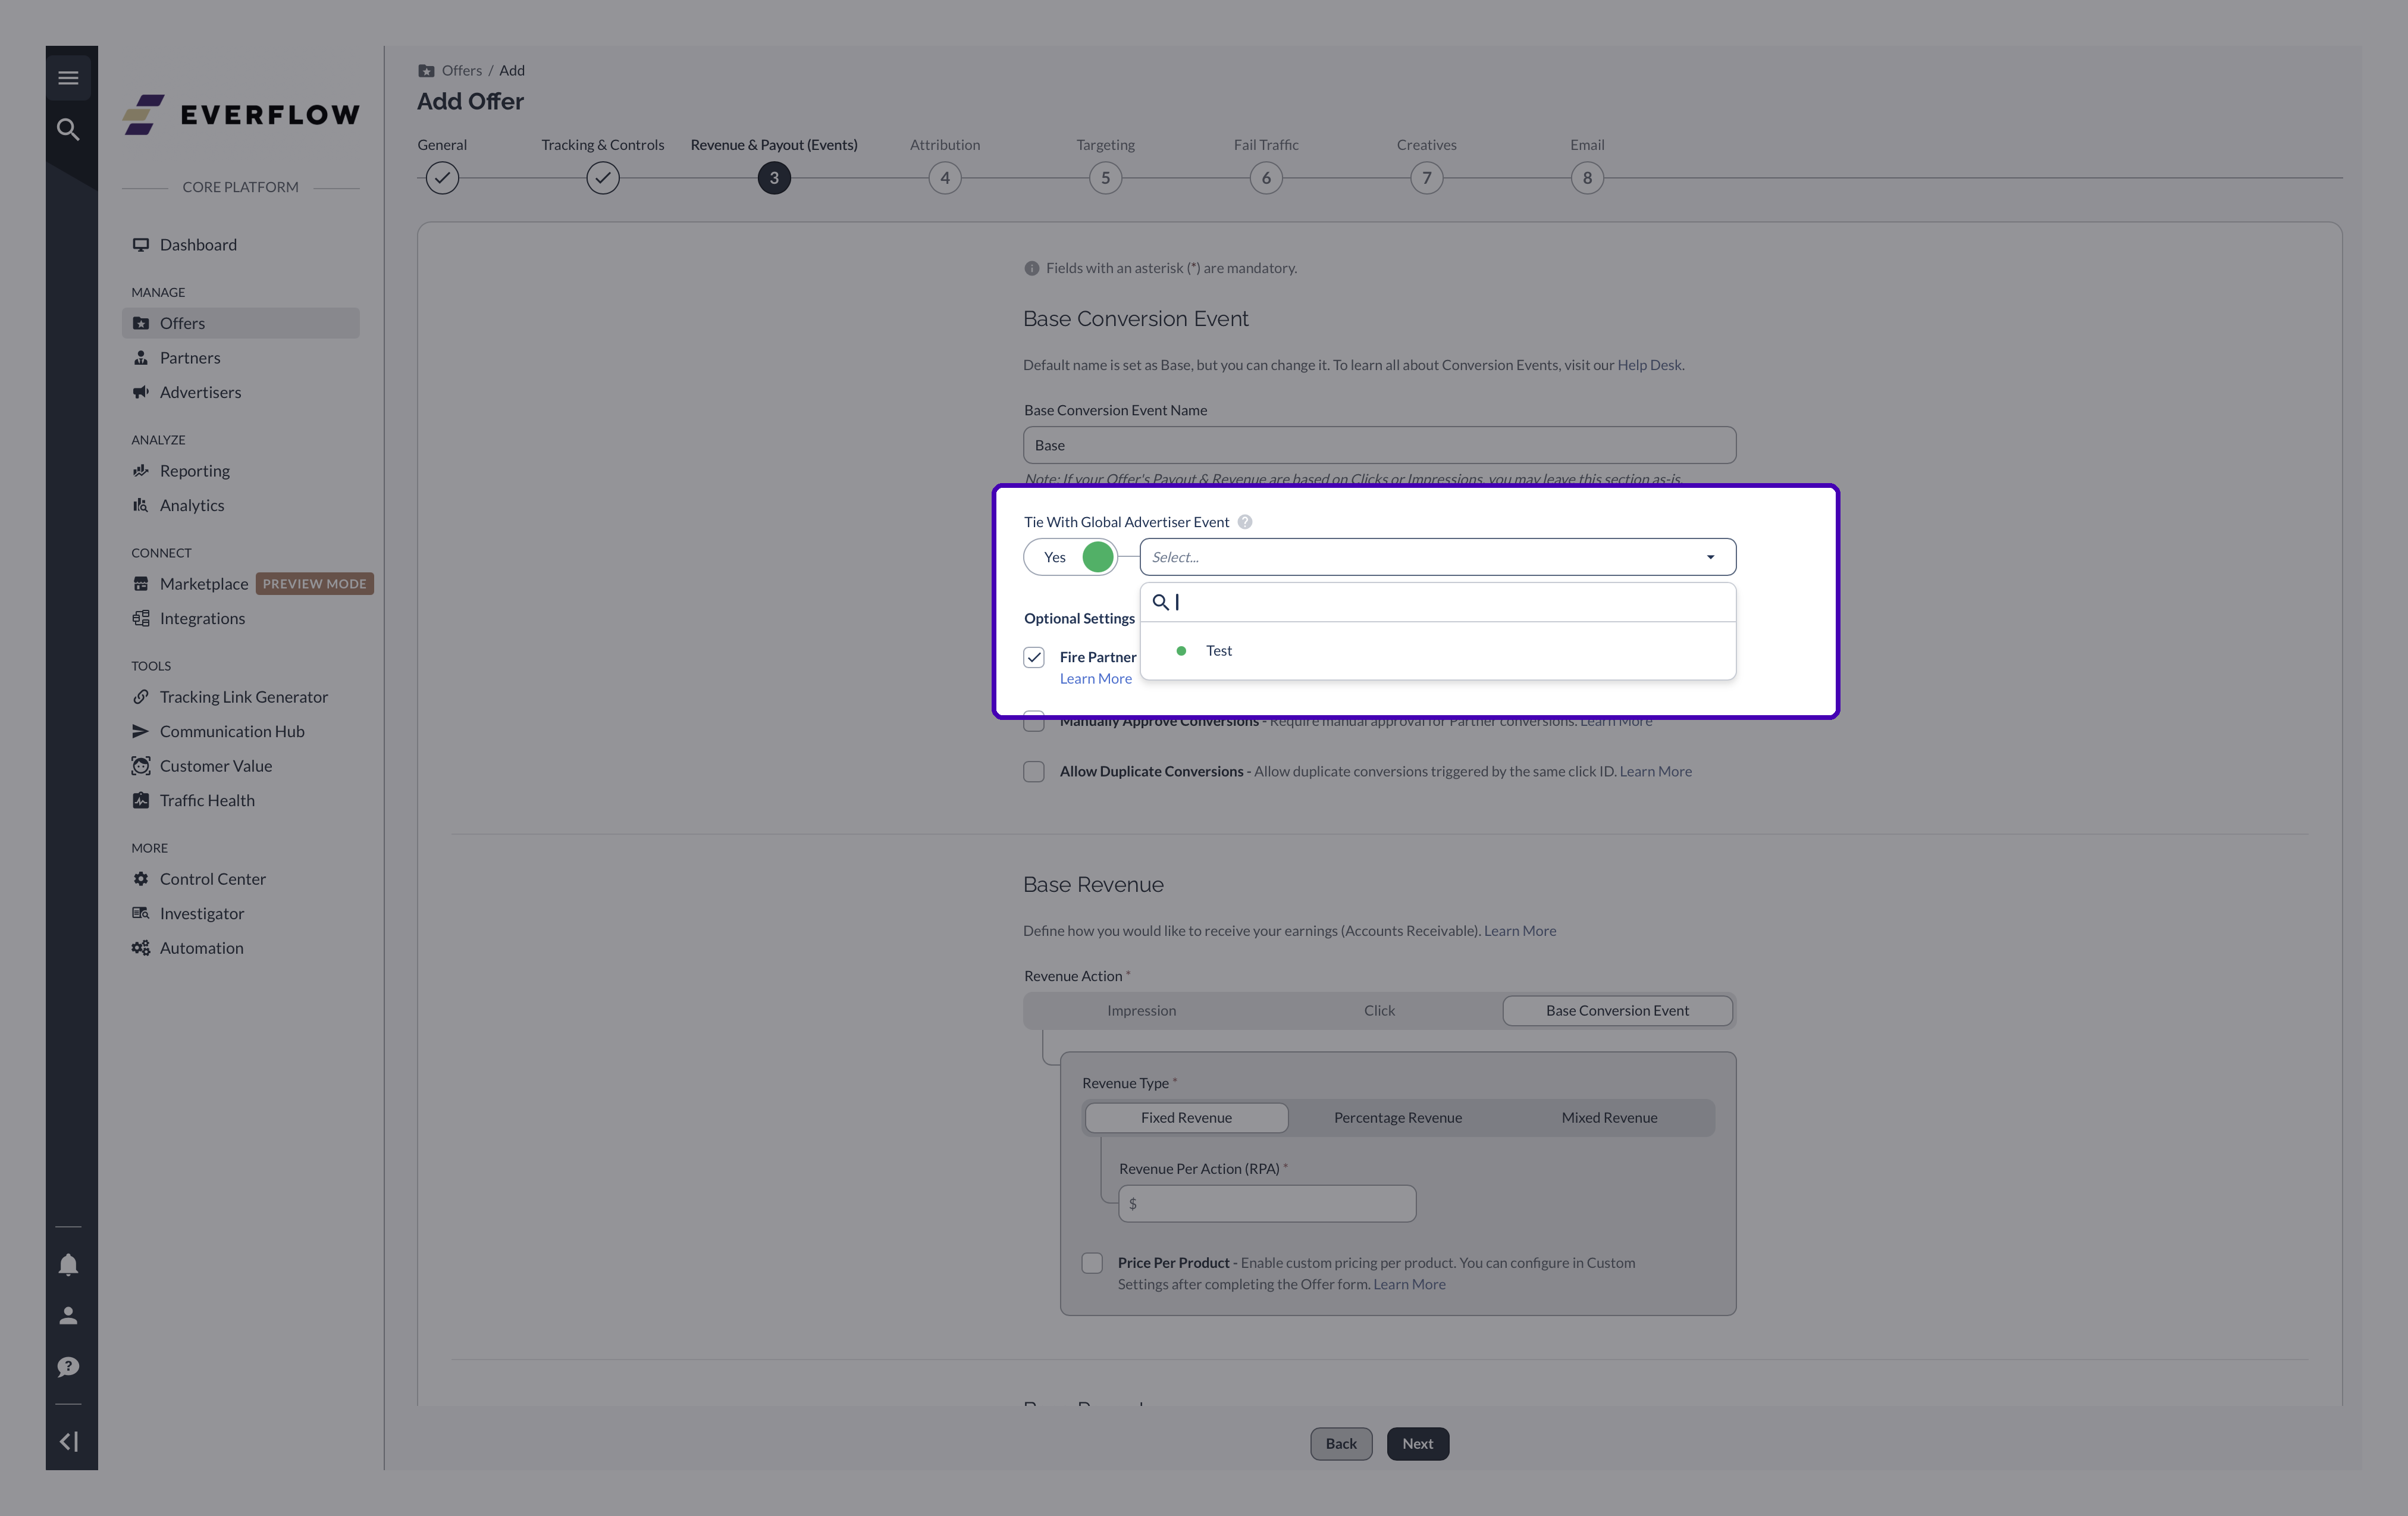Click the Marketplace store icon
The image size is (2408, 1516).
141,584
